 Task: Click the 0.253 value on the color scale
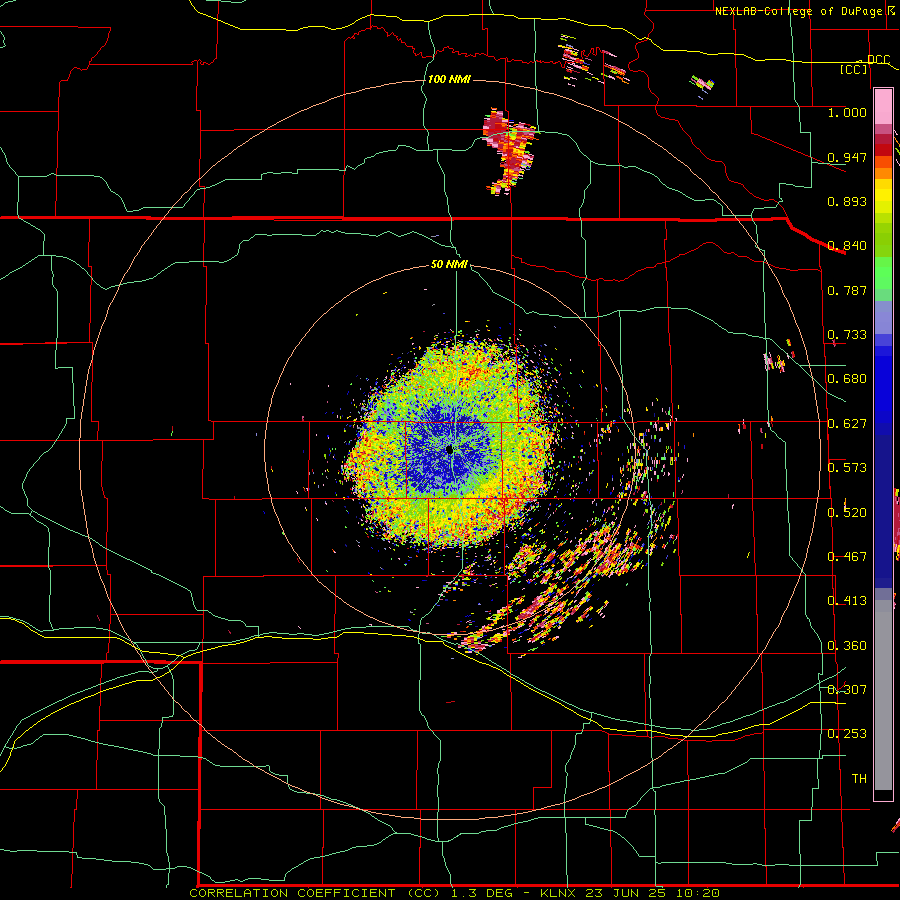pos(847,734)
